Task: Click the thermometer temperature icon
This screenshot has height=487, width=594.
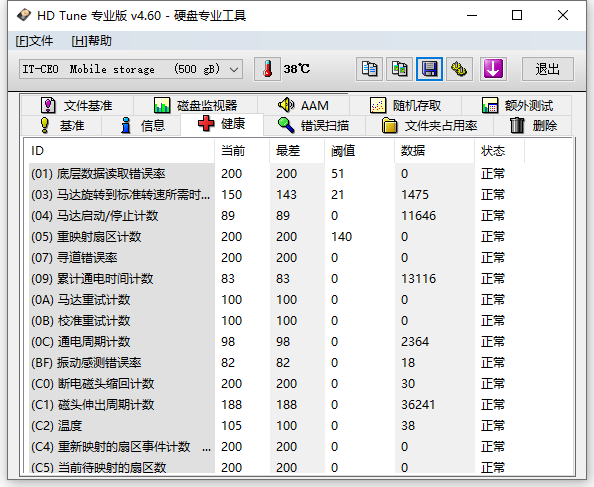Action: click(267, 69)
